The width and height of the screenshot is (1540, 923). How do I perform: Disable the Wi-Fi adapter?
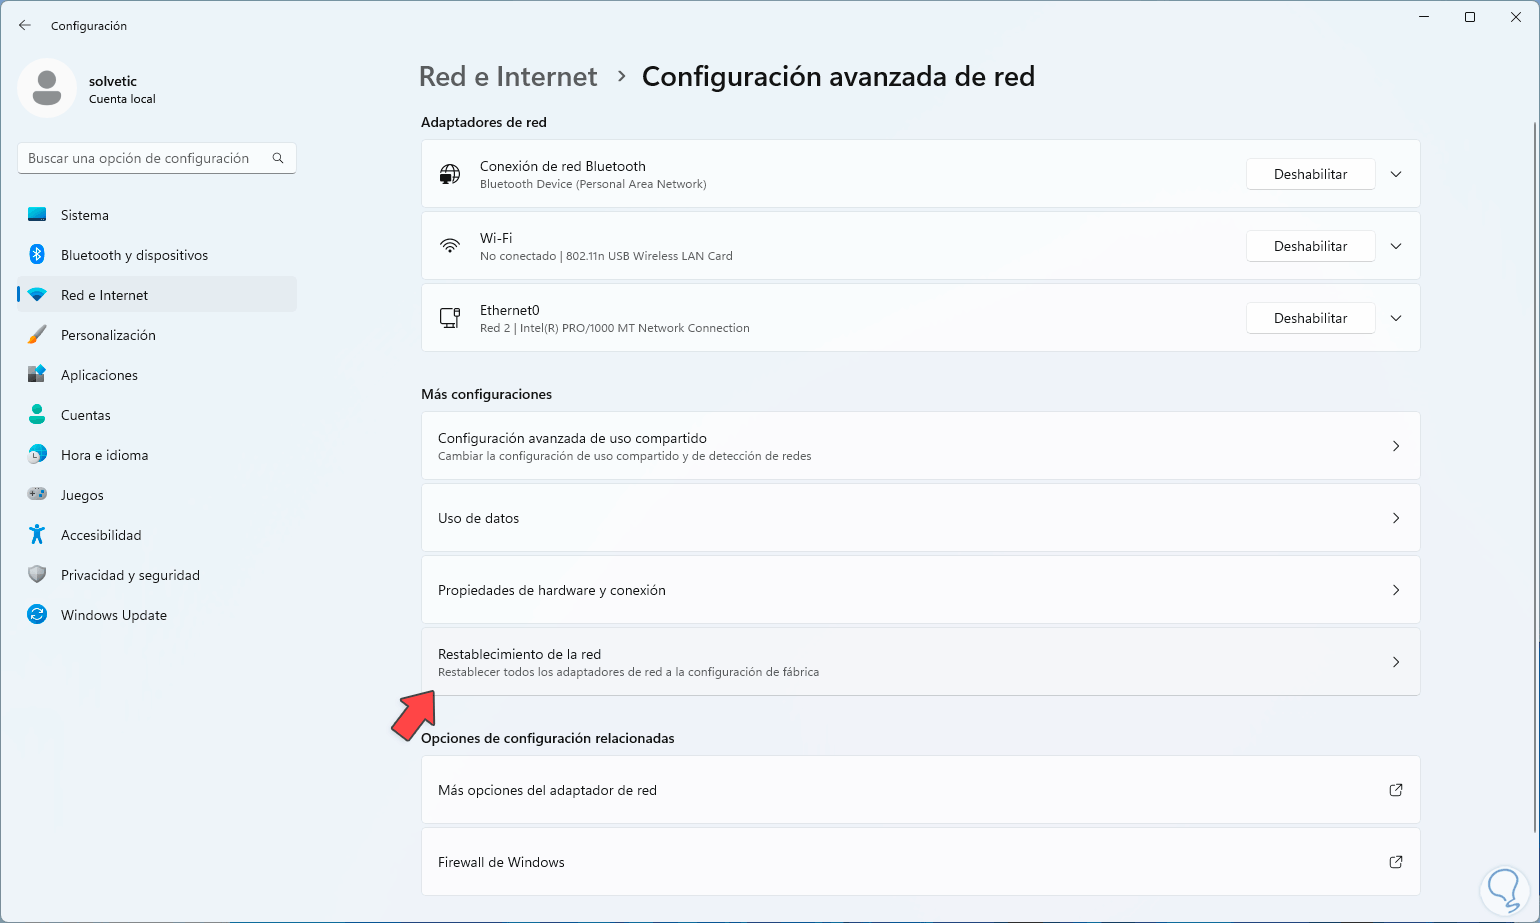coord(1310,246)
